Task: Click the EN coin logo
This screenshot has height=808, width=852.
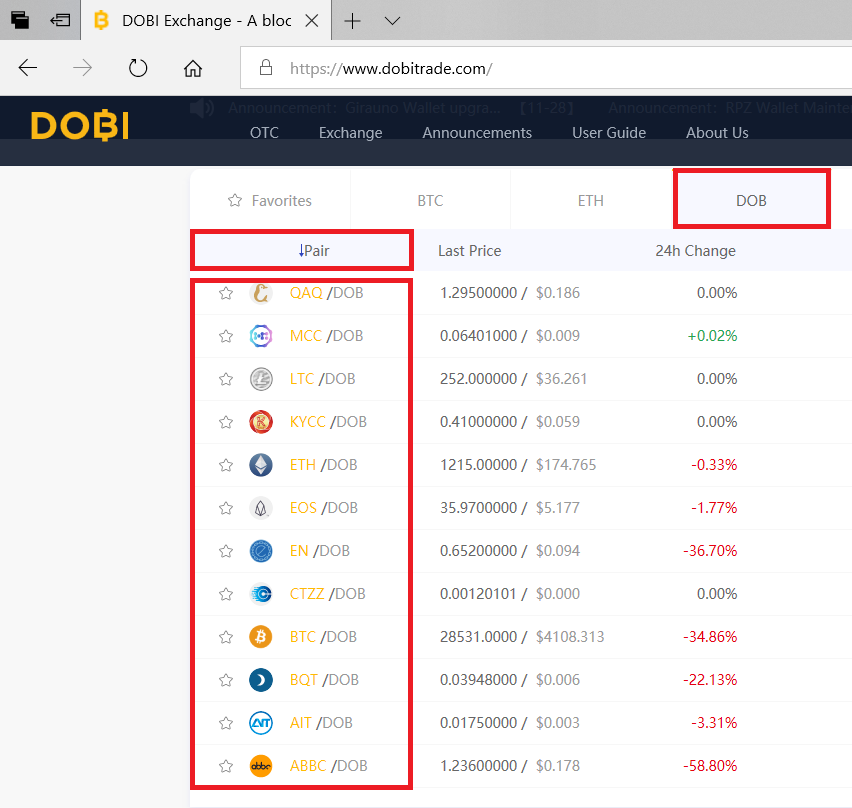Action: point(261,551)
